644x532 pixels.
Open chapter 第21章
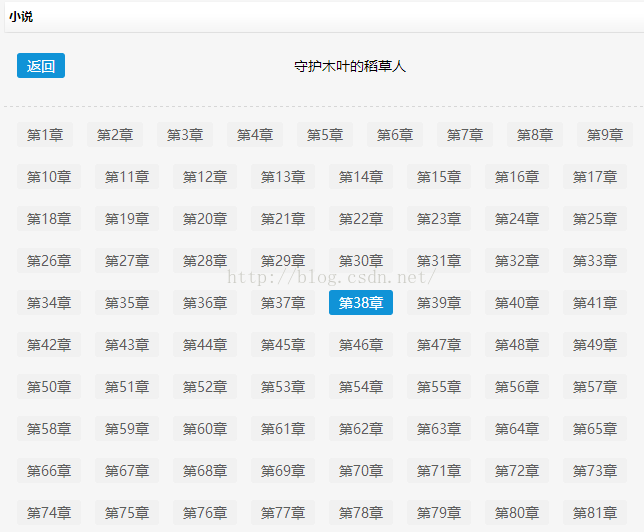(x=283, y=219)
